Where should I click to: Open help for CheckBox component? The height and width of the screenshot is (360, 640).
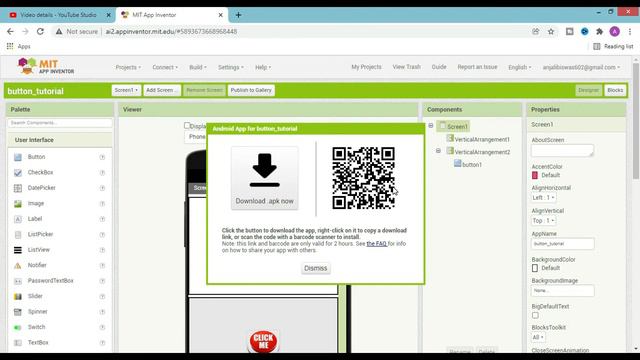point(102,173)
